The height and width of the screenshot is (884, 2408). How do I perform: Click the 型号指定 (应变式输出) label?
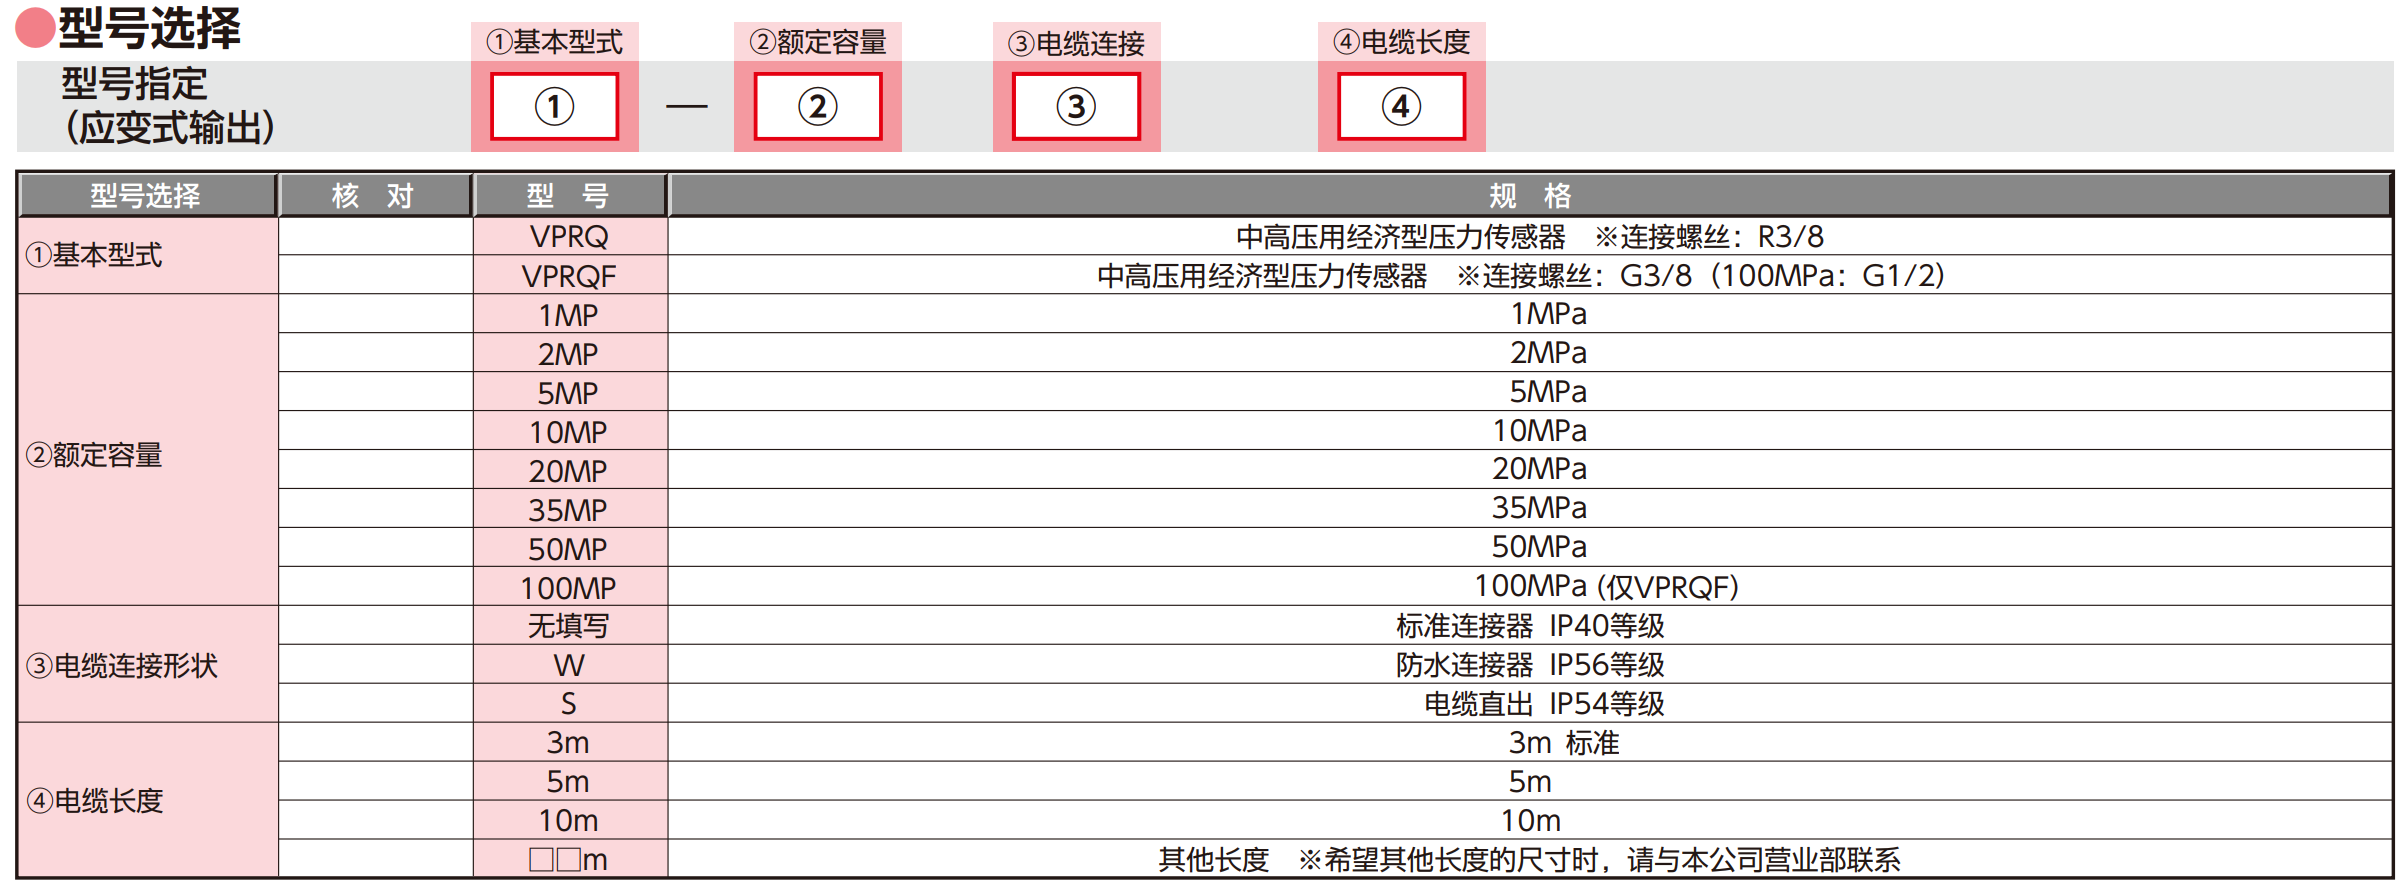point(169,106)
